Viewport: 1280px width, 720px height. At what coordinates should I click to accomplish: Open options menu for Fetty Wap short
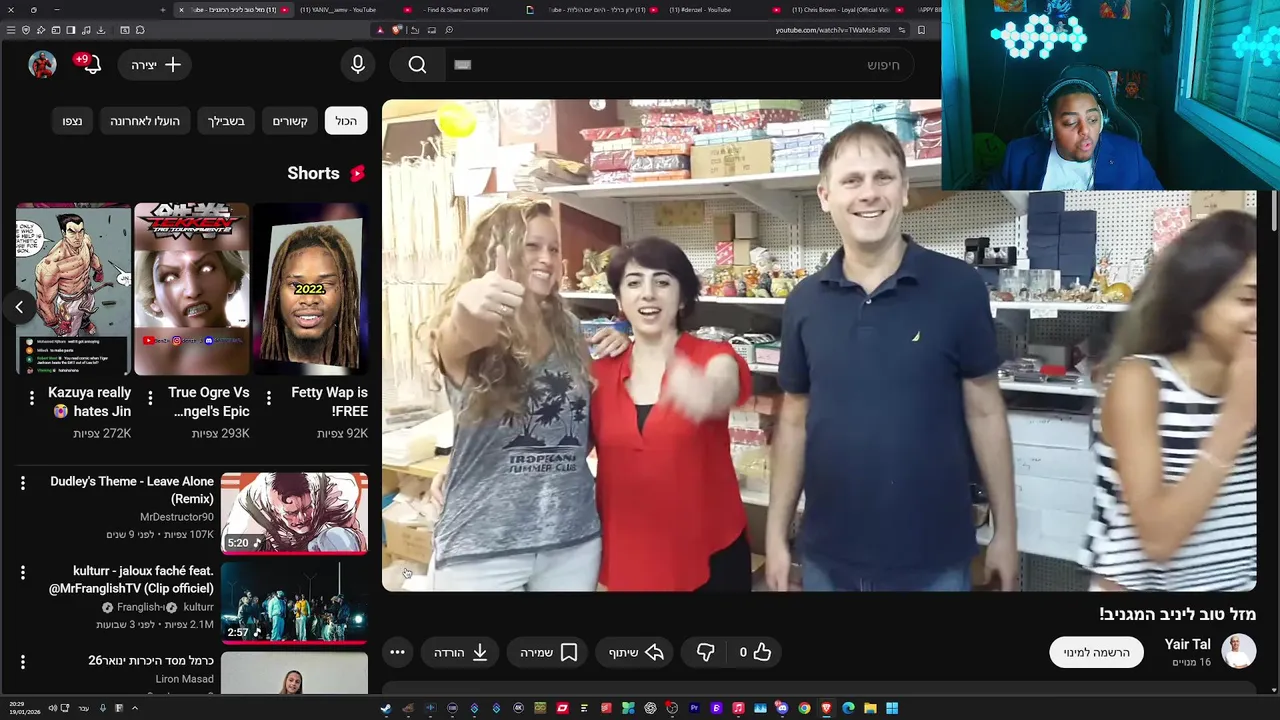268,398
